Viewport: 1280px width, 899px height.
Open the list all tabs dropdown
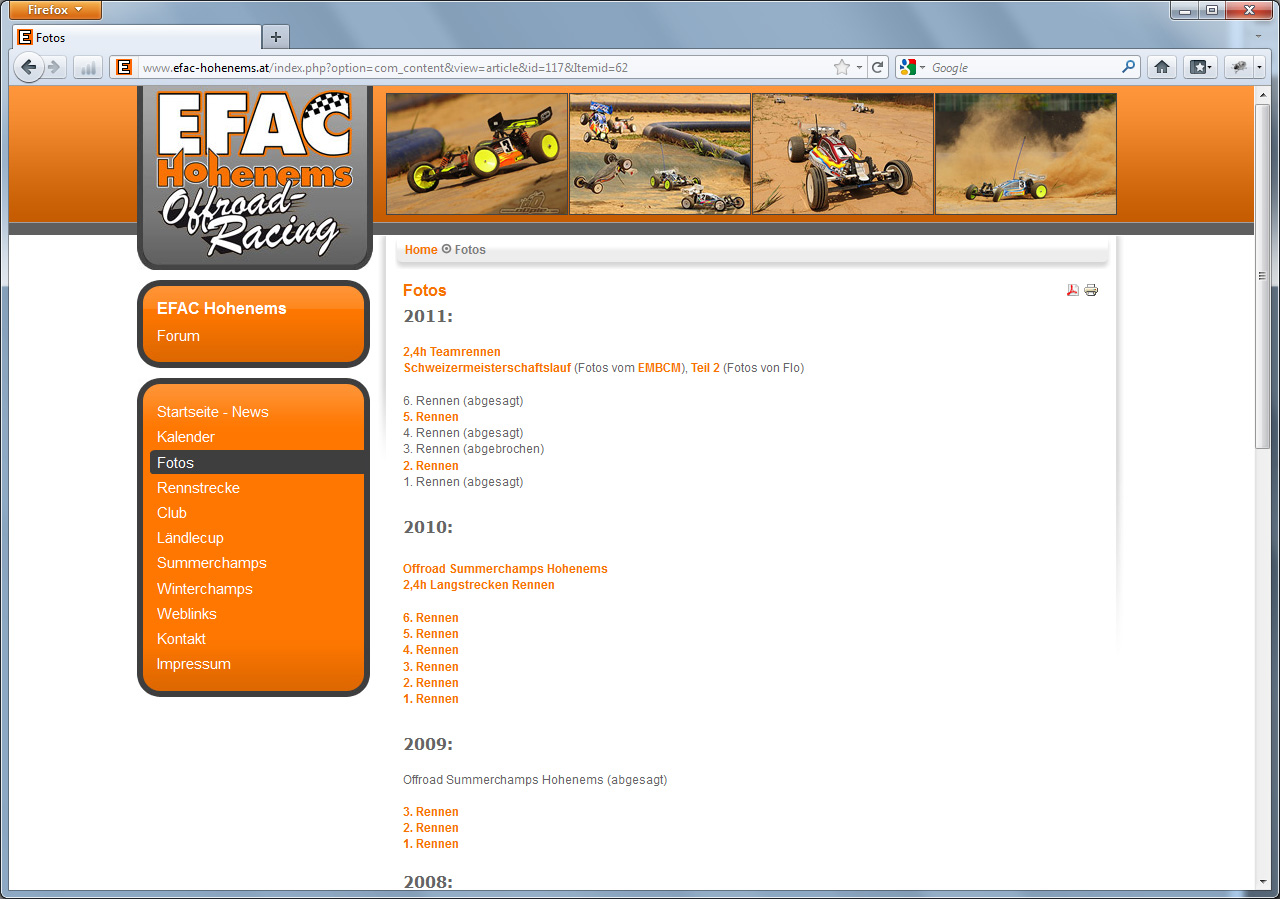click(1258, 36)
